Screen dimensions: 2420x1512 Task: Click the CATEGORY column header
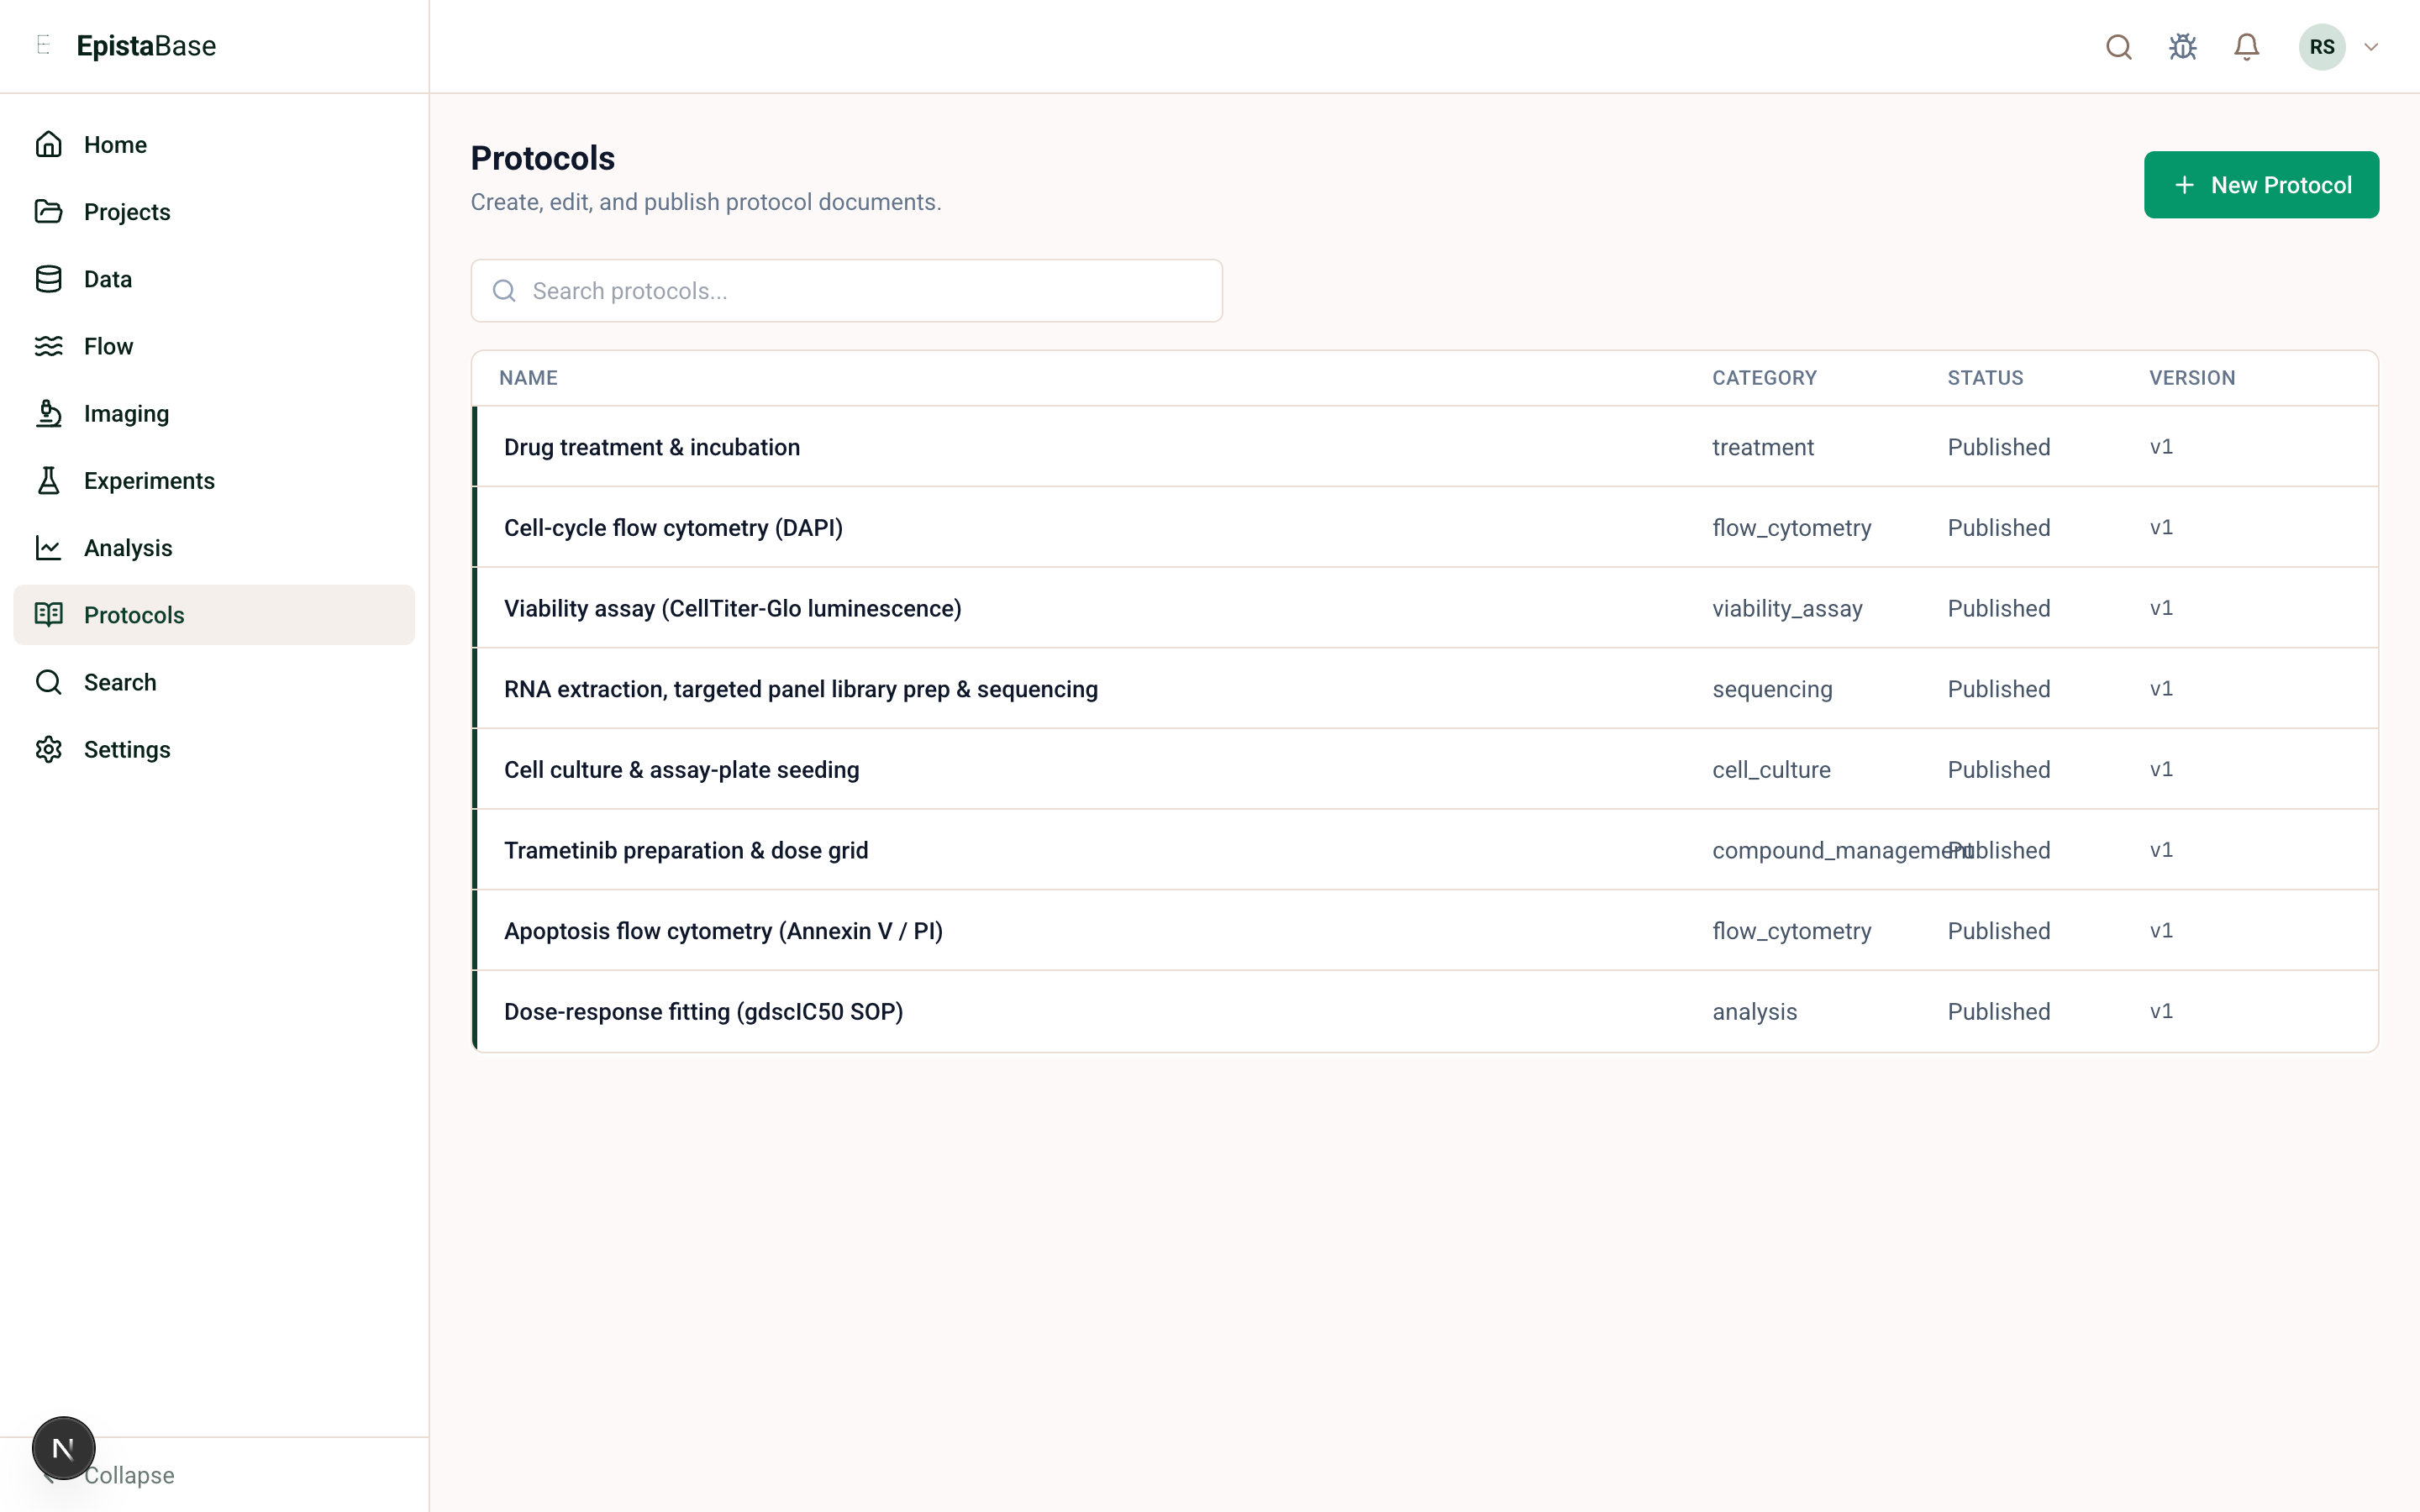[1764, 378]
